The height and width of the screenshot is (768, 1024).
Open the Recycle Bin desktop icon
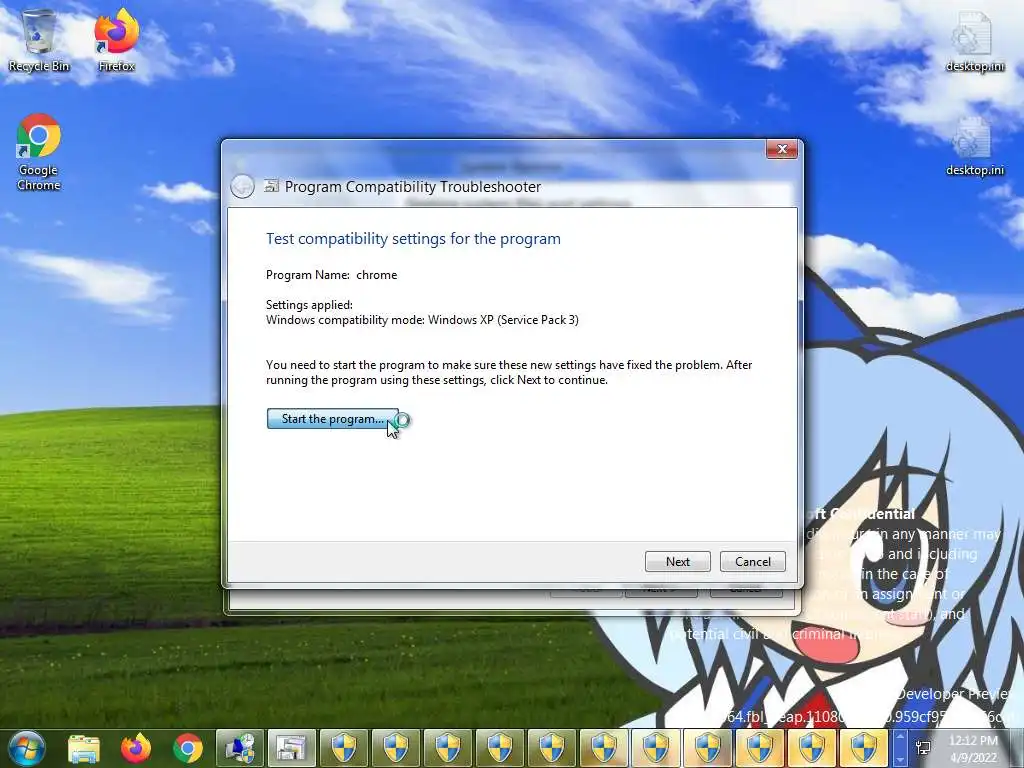[39, 41]
